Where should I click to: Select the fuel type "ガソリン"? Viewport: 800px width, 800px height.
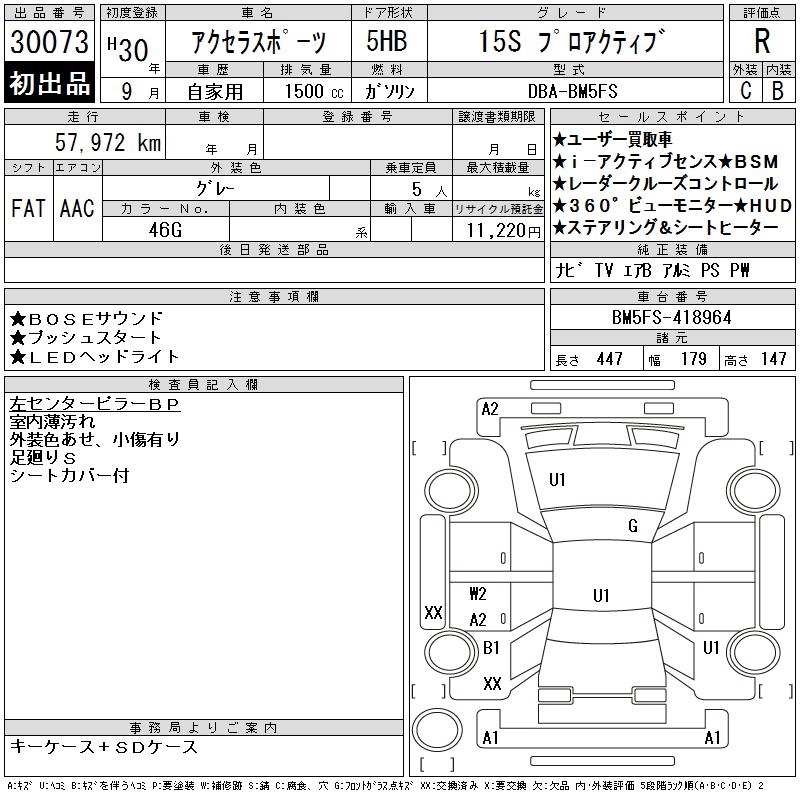click(x=390, y=91)
